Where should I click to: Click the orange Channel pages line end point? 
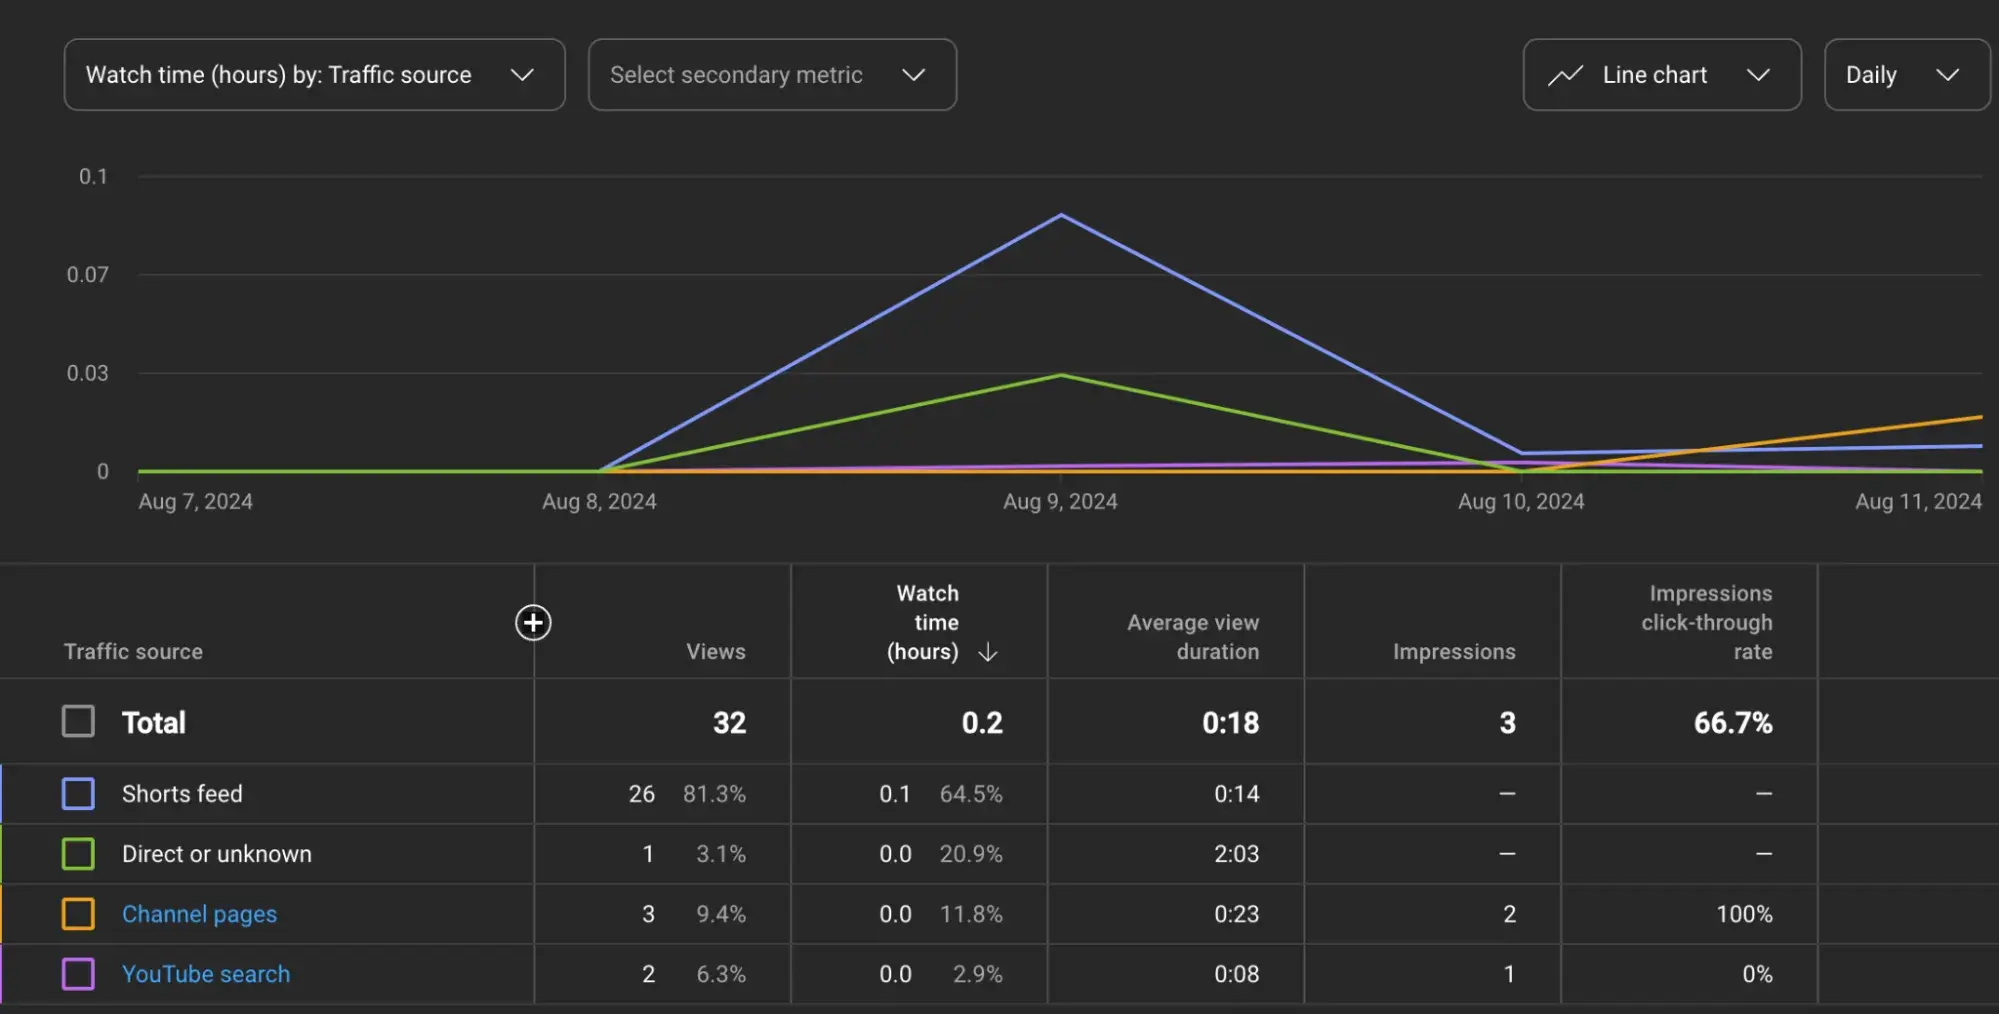tap(1980, 417)
